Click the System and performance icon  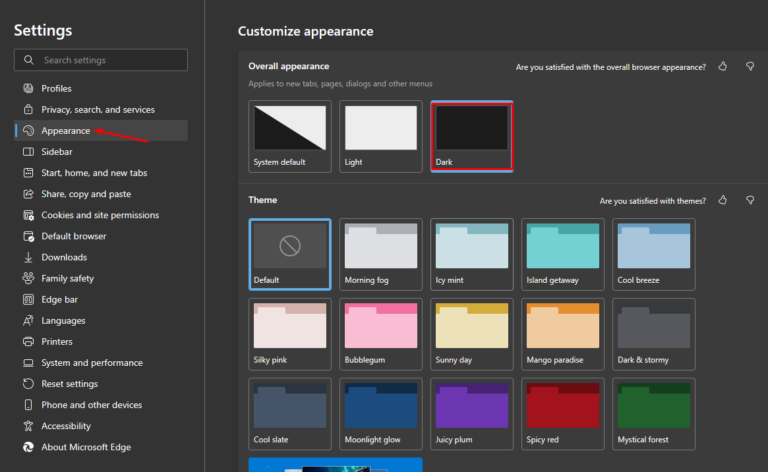28,362
